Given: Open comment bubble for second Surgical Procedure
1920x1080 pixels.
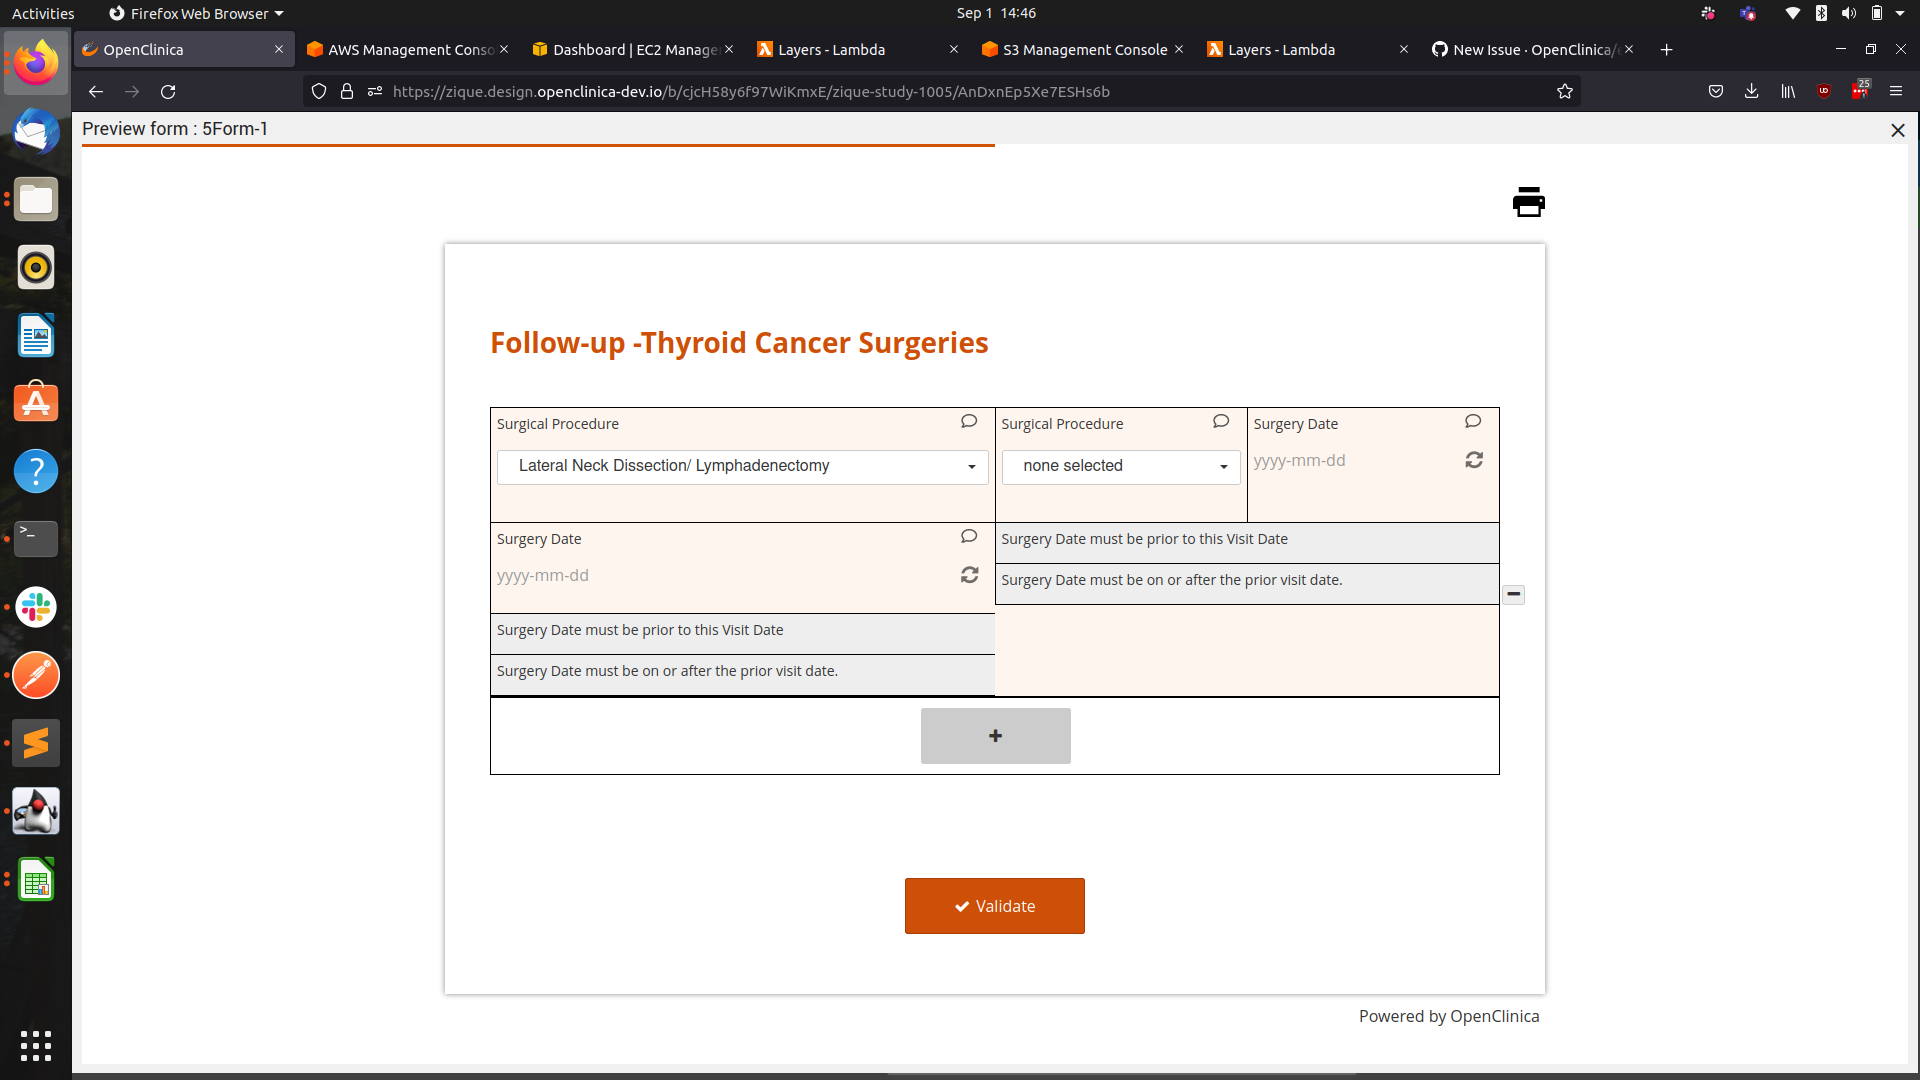Looking at the screenshot, I should click(1220, 422).
